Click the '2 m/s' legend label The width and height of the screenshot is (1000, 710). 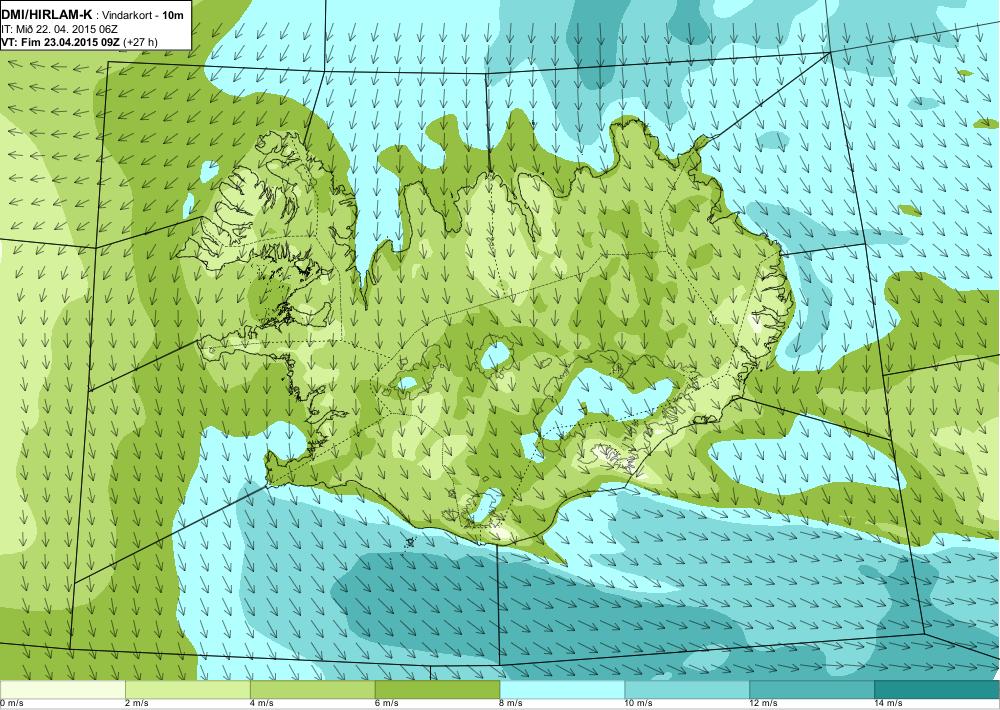coord(137,703)
